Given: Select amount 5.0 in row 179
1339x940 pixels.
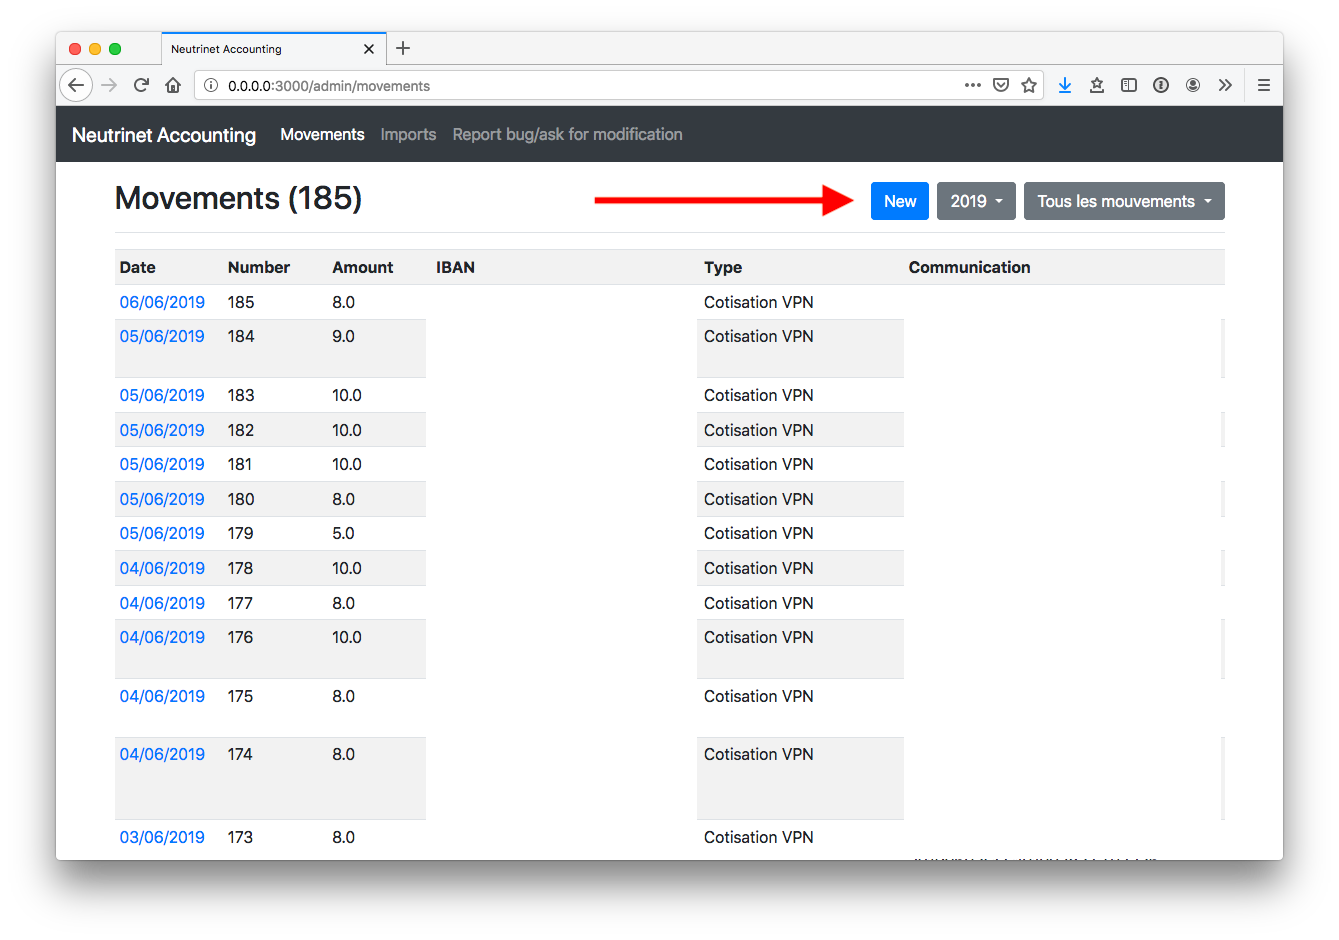Looking at the screenshot, I should point(343,533).
